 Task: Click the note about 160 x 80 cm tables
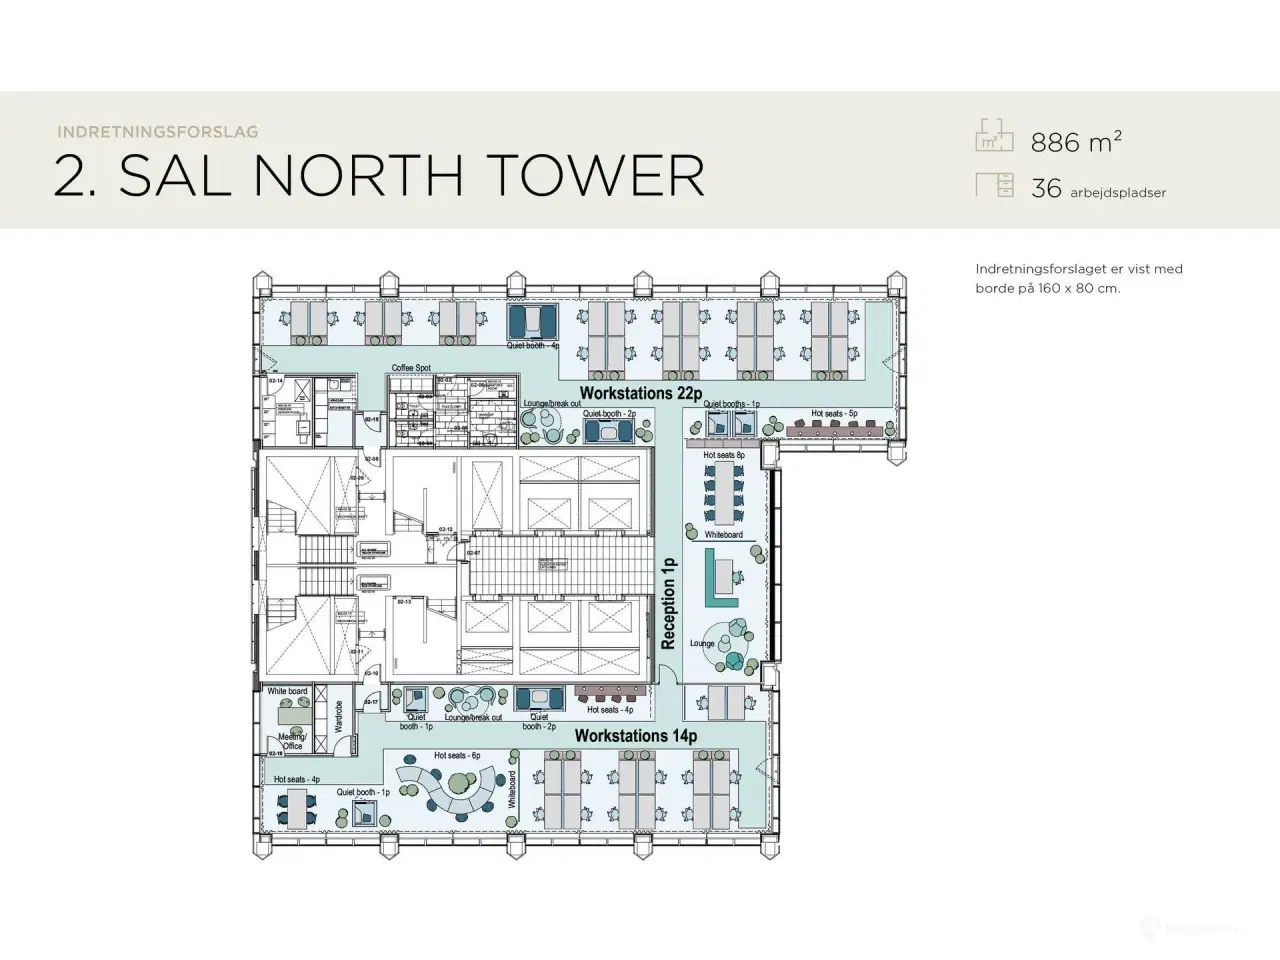[x=1078, y=279]
